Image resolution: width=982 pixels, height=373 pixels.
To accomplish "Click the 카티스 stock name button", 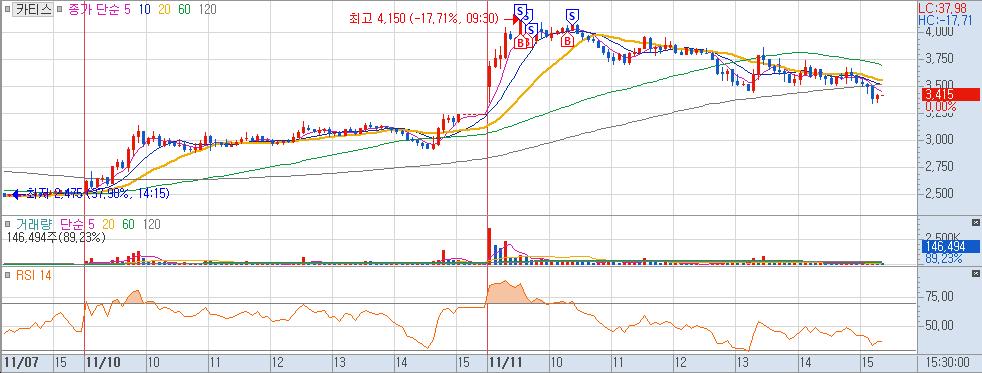I will (x=33, y=9).
